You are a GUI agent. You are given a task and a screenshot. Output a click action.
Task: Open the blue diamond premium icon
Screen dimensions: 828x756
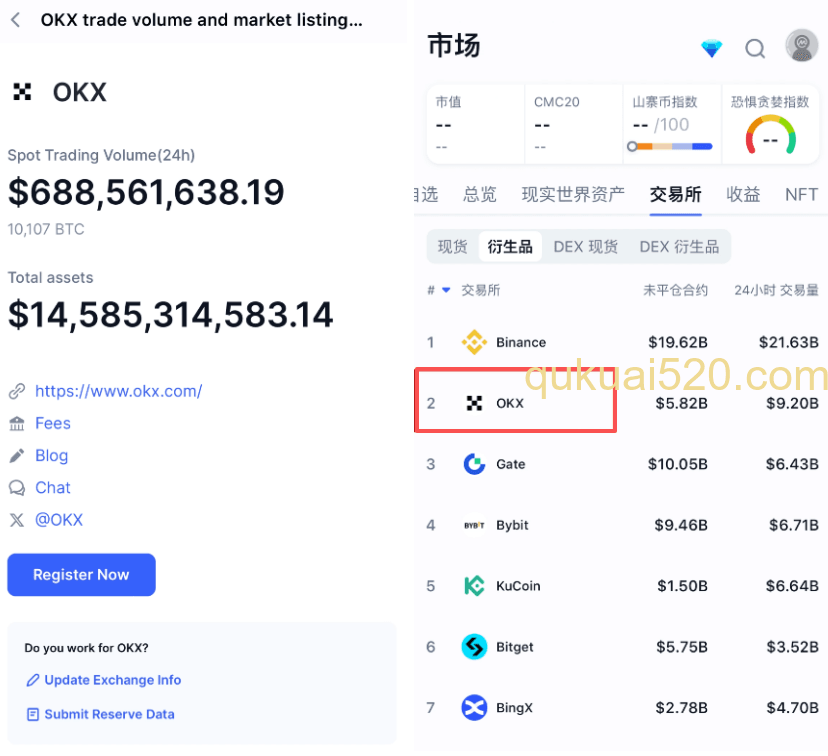(x=711, y=48)
